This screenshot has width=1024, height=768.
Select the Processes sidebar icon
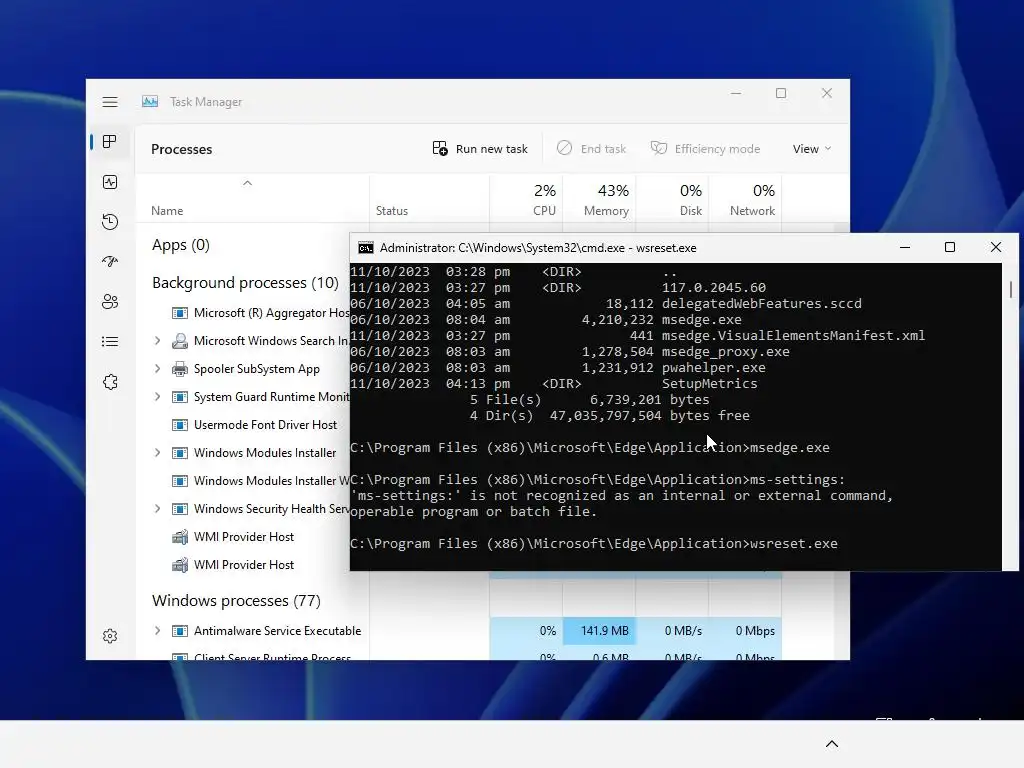(x=110, y=142)
